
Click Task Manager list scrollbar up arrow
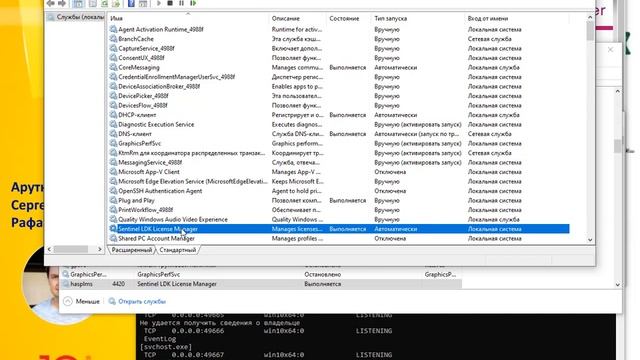point(618,91)
